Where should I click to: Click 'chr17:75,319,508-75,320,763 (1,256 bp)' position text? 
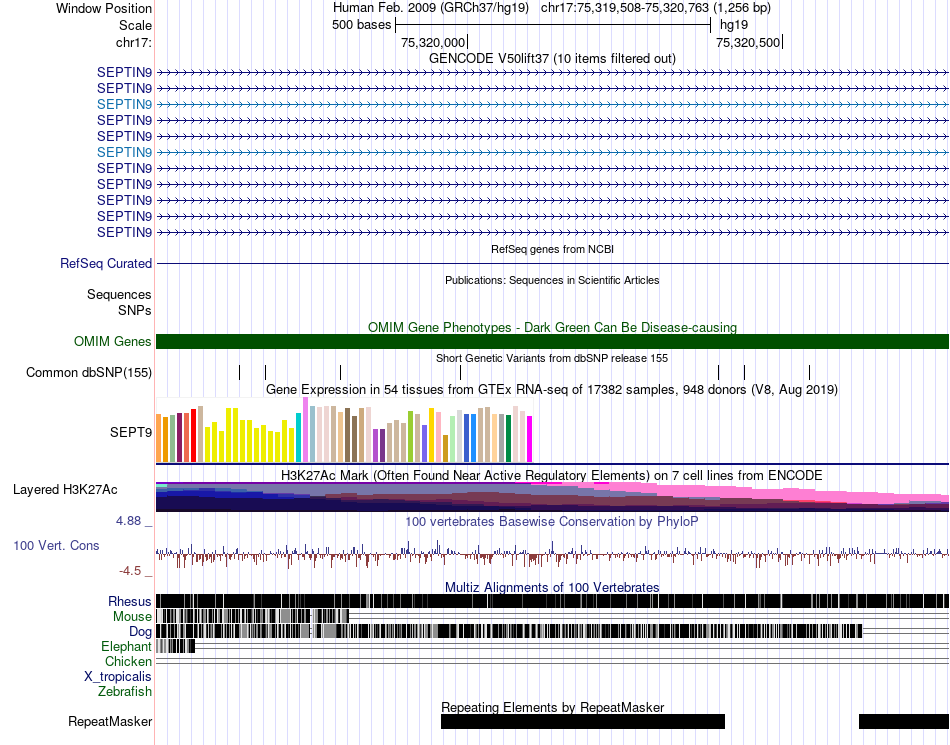pos(656,8)
